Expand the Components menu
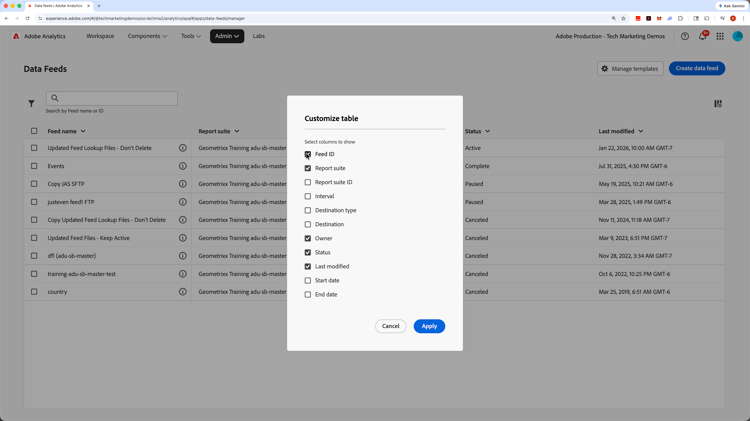 (147, 36)
